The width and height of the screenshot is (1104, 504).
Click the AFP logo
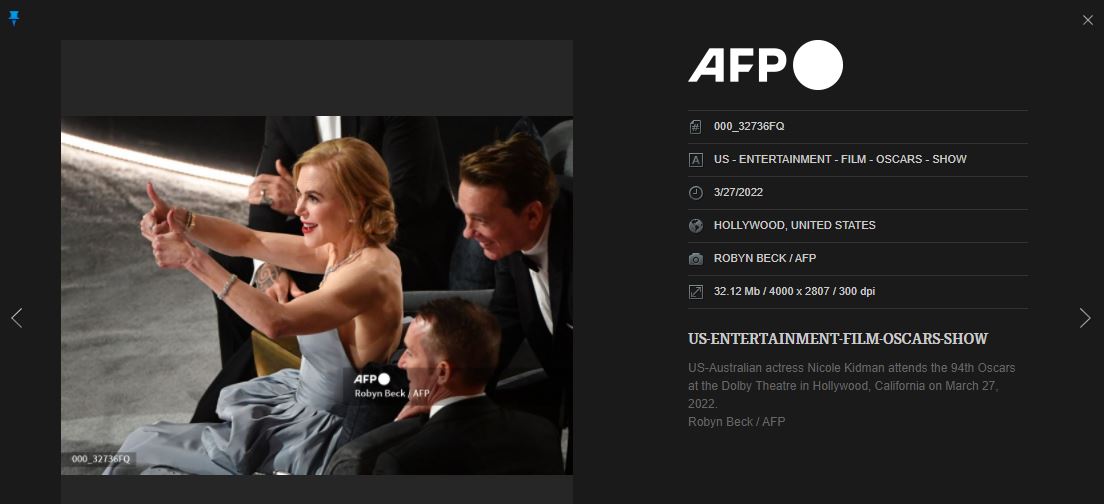click(x=765, y=66)
